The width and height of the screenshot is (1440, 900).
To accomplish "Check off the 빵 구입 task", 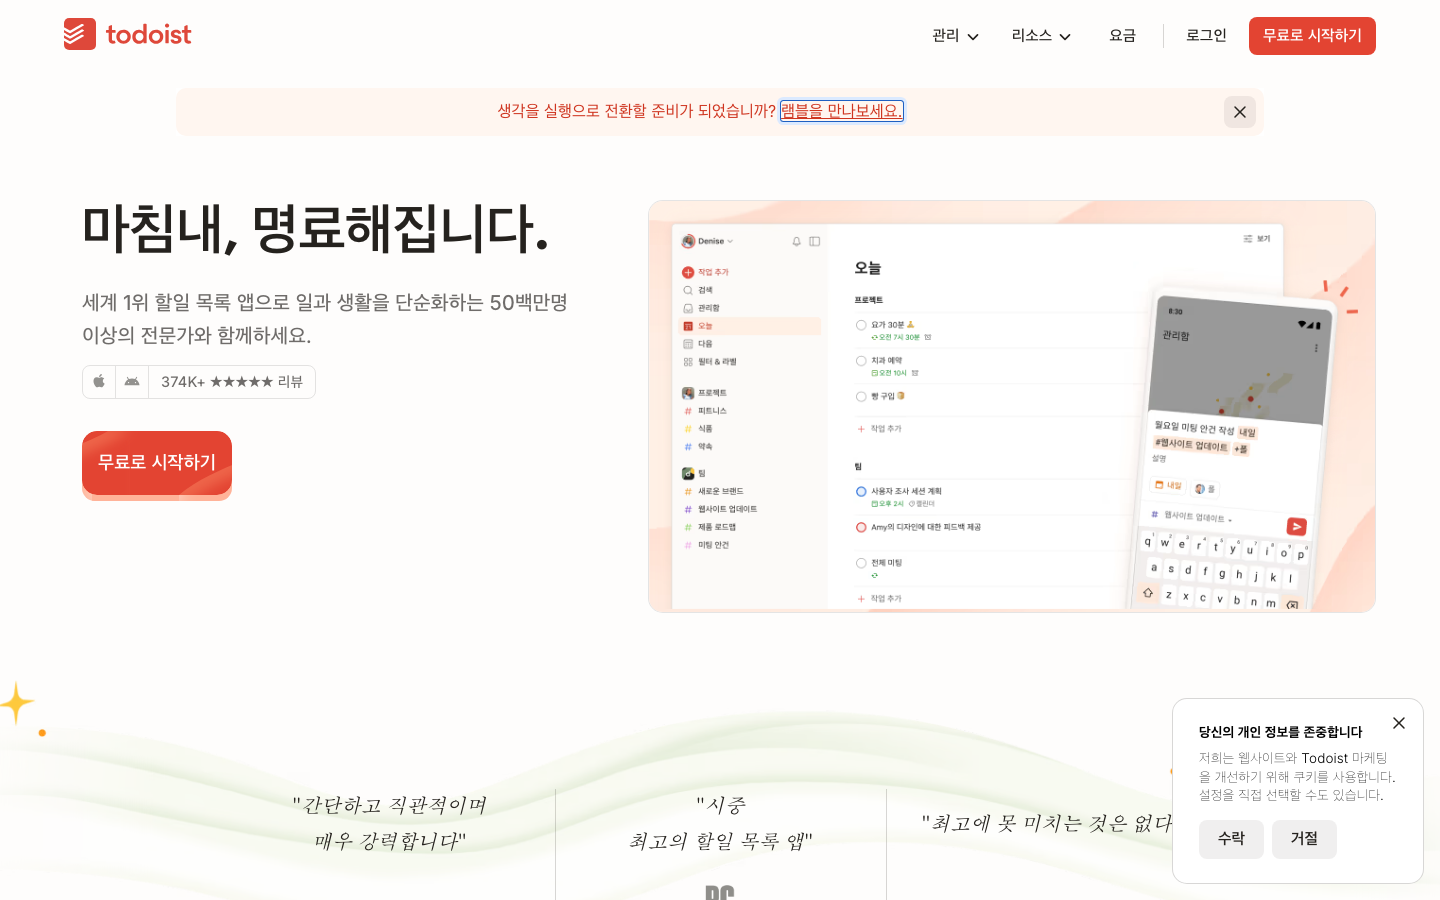I will pos(861,397).
